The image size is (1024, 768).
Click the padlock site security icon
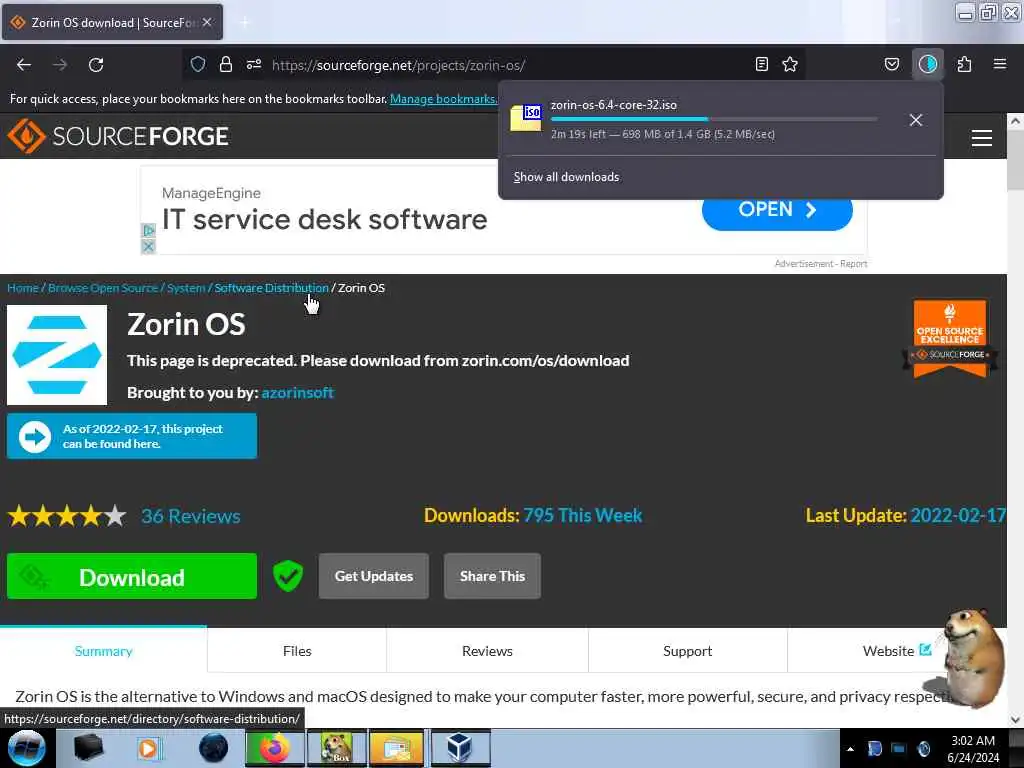point(226,64)
